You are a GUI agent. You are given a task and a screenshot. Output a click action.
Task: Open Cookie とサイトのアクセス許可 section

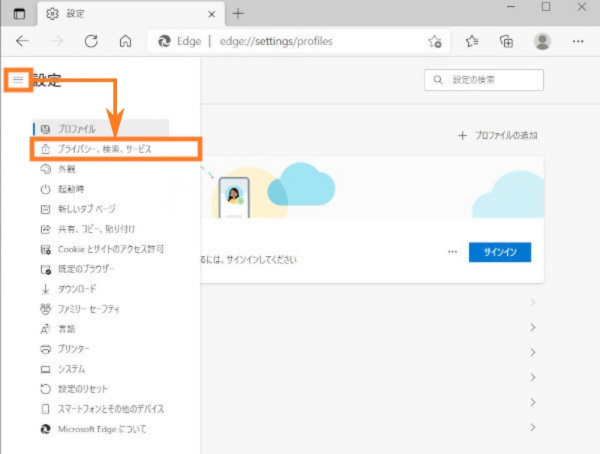[110, 248]
